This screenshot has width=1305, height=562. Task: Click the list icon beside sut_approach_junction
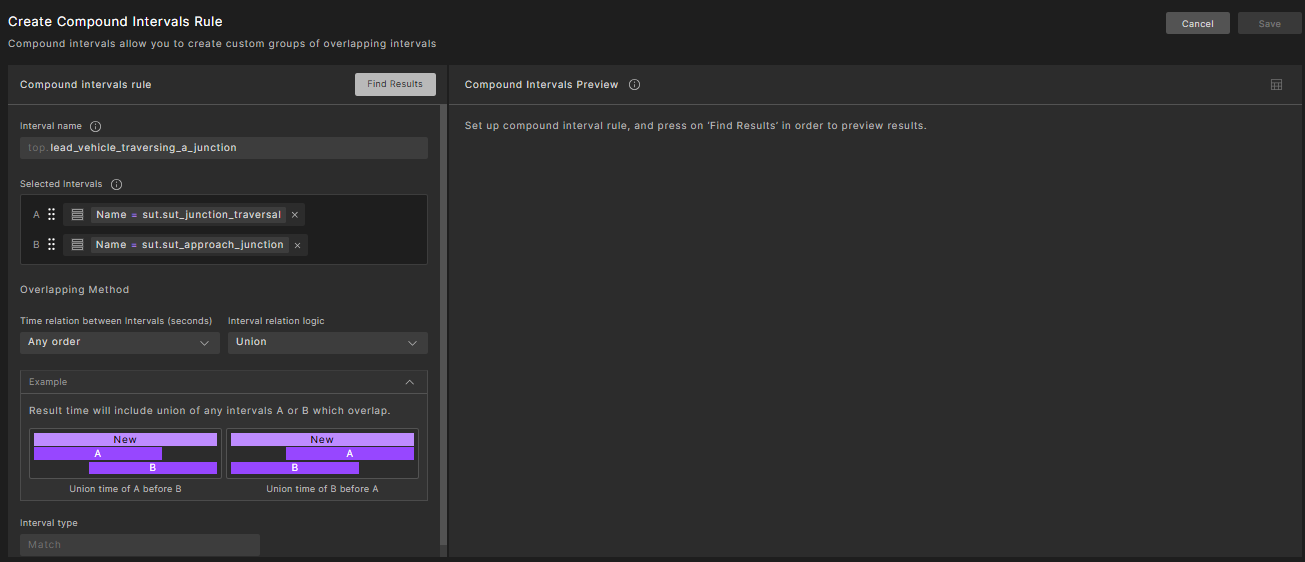point(77,245)
